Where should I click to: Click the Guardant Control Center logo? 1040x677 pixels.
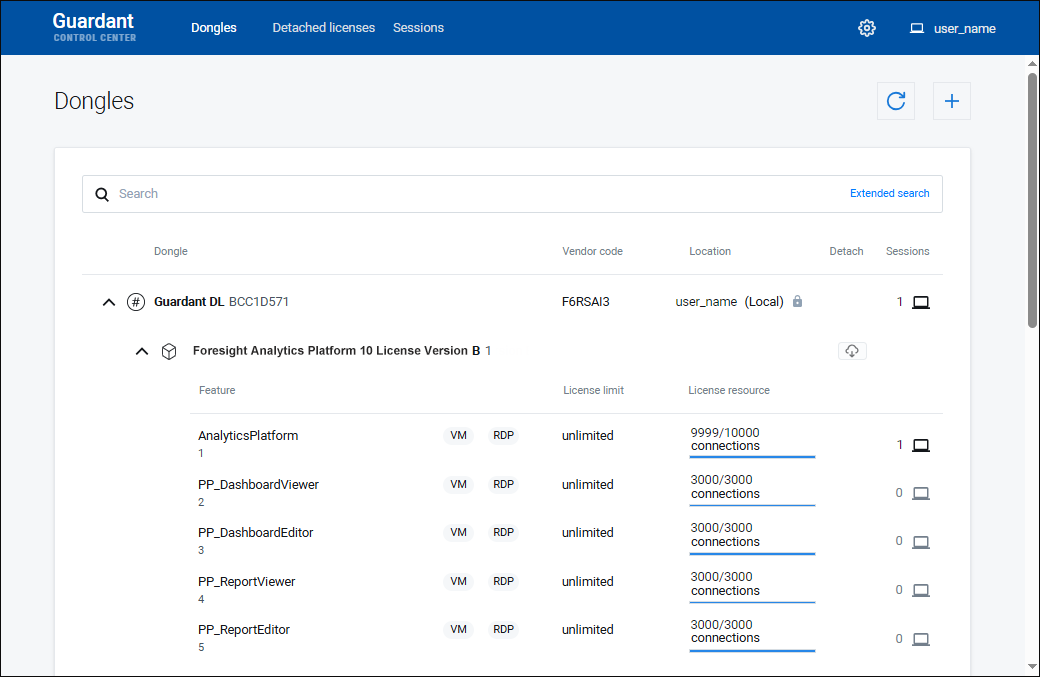tap(94, 27)
